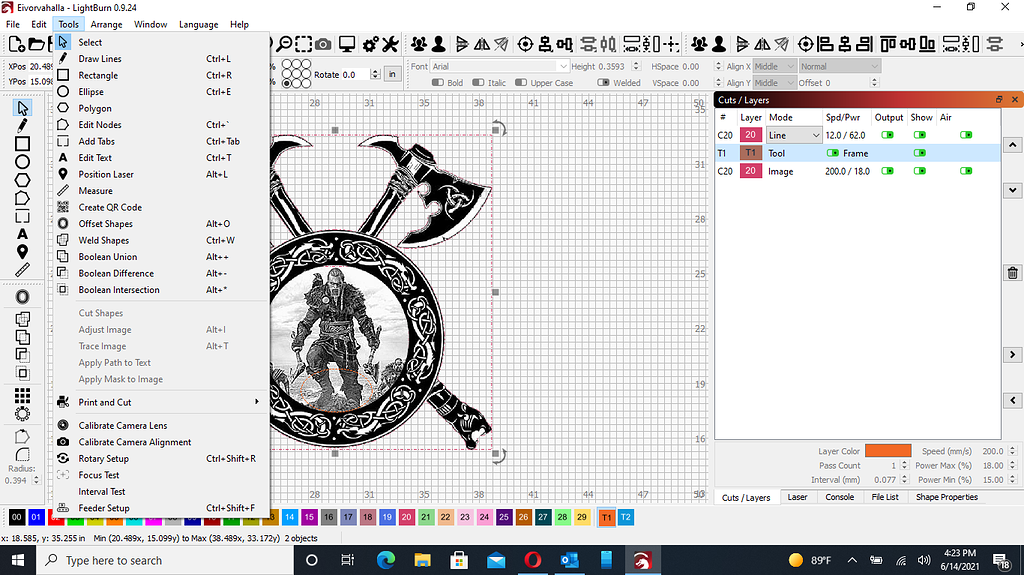Click the Layer Color orange swatch

pyautogui.click(x=887, y=451)
